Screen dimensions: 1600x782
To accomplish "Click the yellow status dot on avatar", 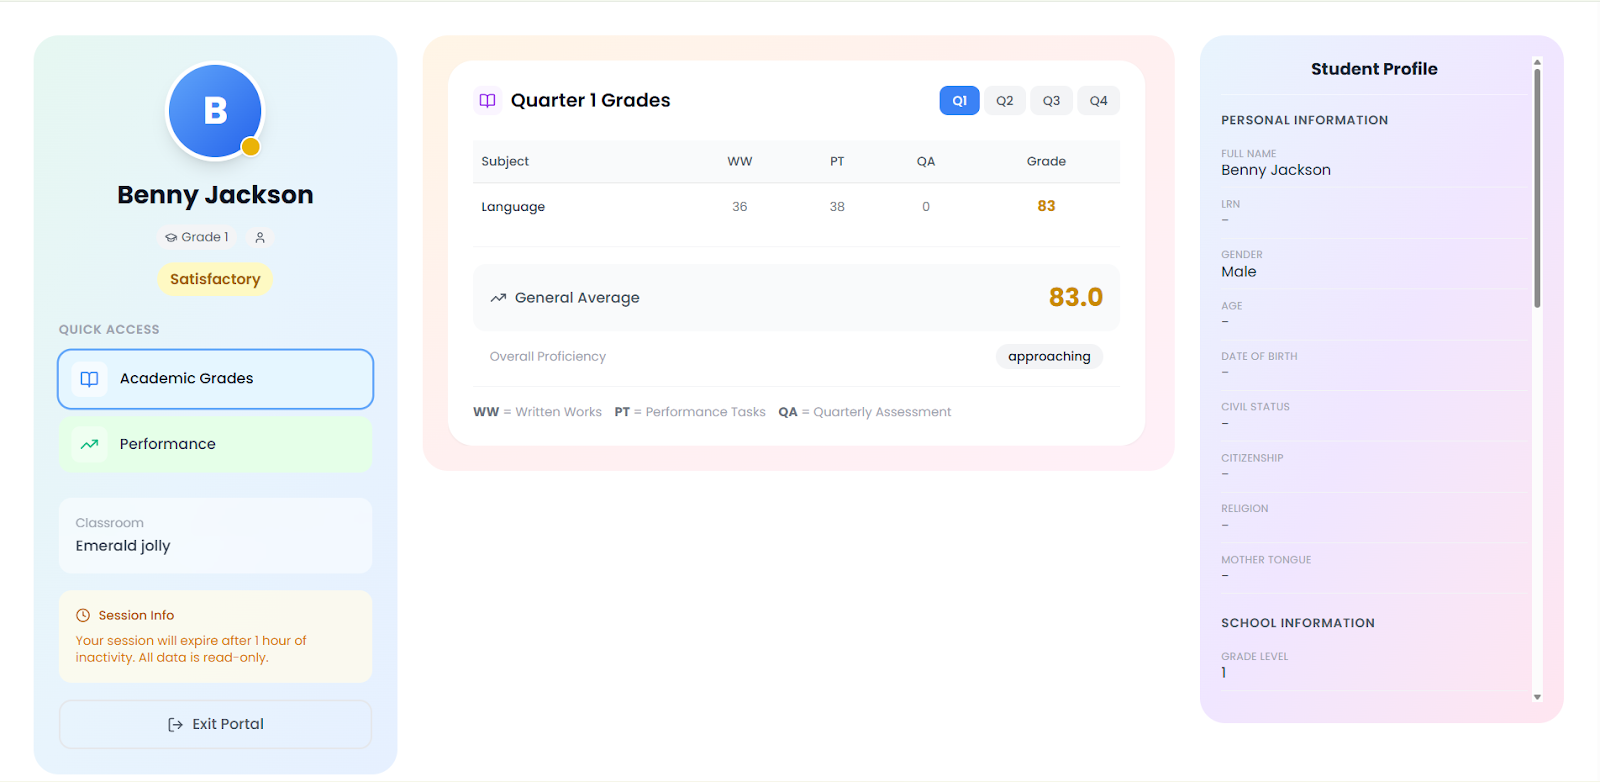I will 251,147.
